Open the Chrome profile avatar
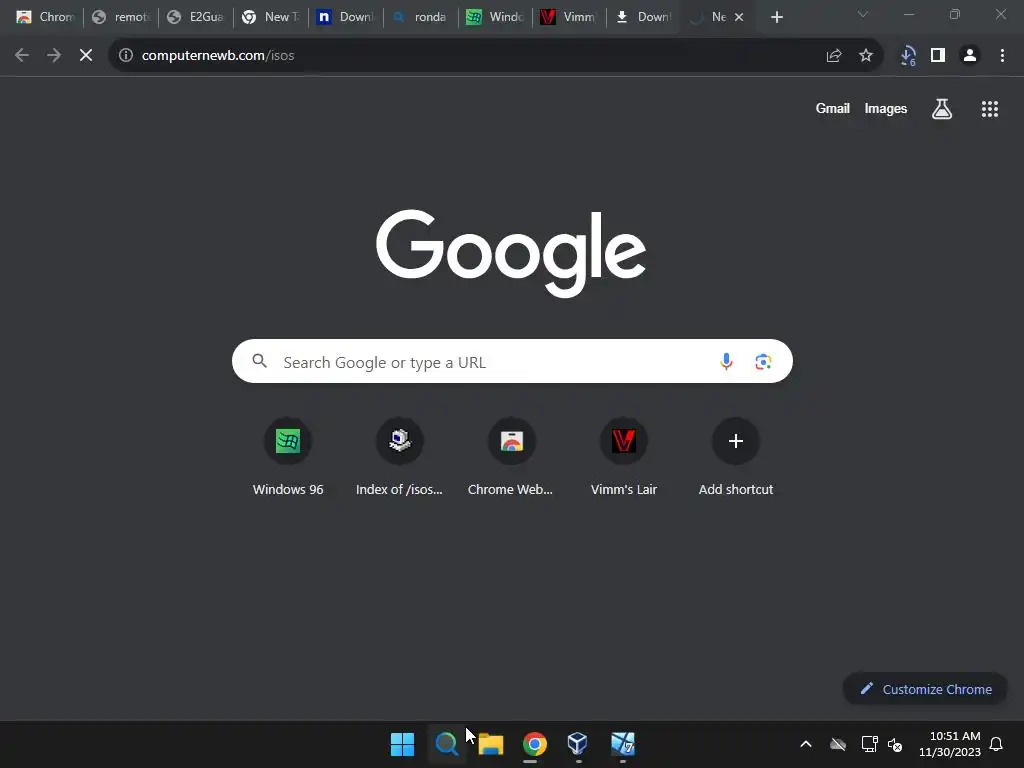Image resolution: width=1024 pixels, height=768 pixels. [970, 56]
